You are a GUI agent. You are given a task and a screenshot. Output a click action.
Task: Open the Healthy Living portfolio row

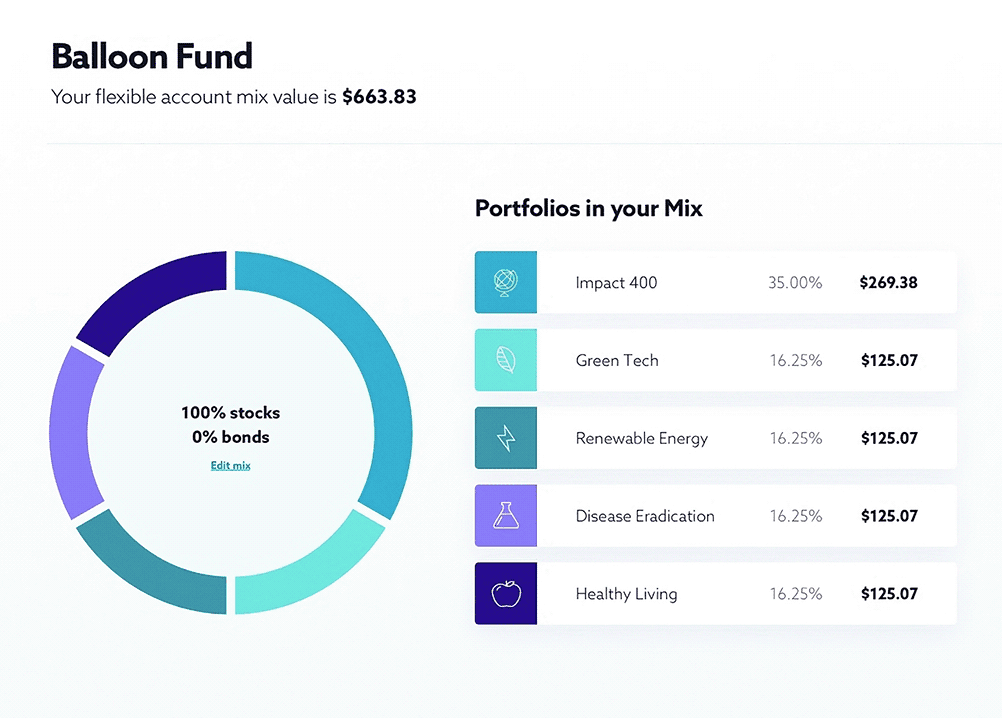(x=716, y=593)
